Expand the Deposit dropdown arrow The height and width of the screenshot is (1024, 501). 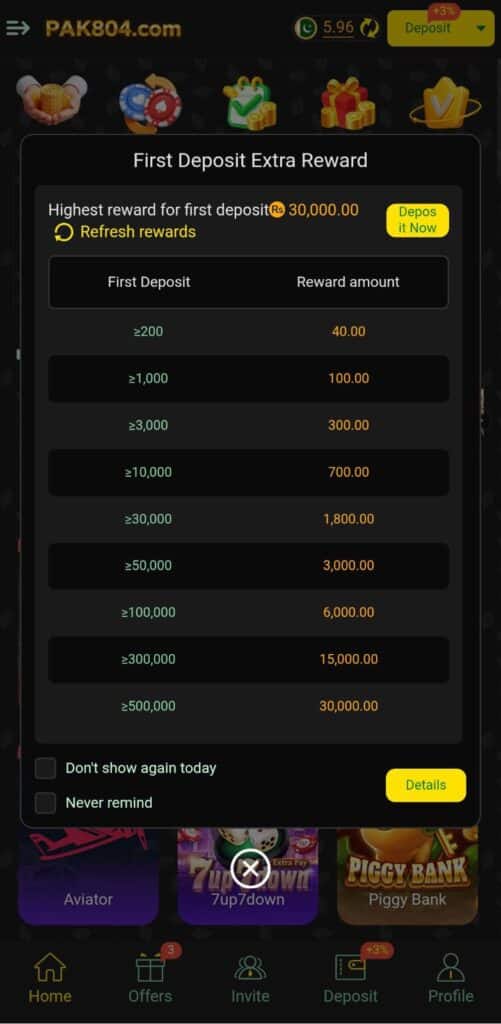tap(481, 29)
